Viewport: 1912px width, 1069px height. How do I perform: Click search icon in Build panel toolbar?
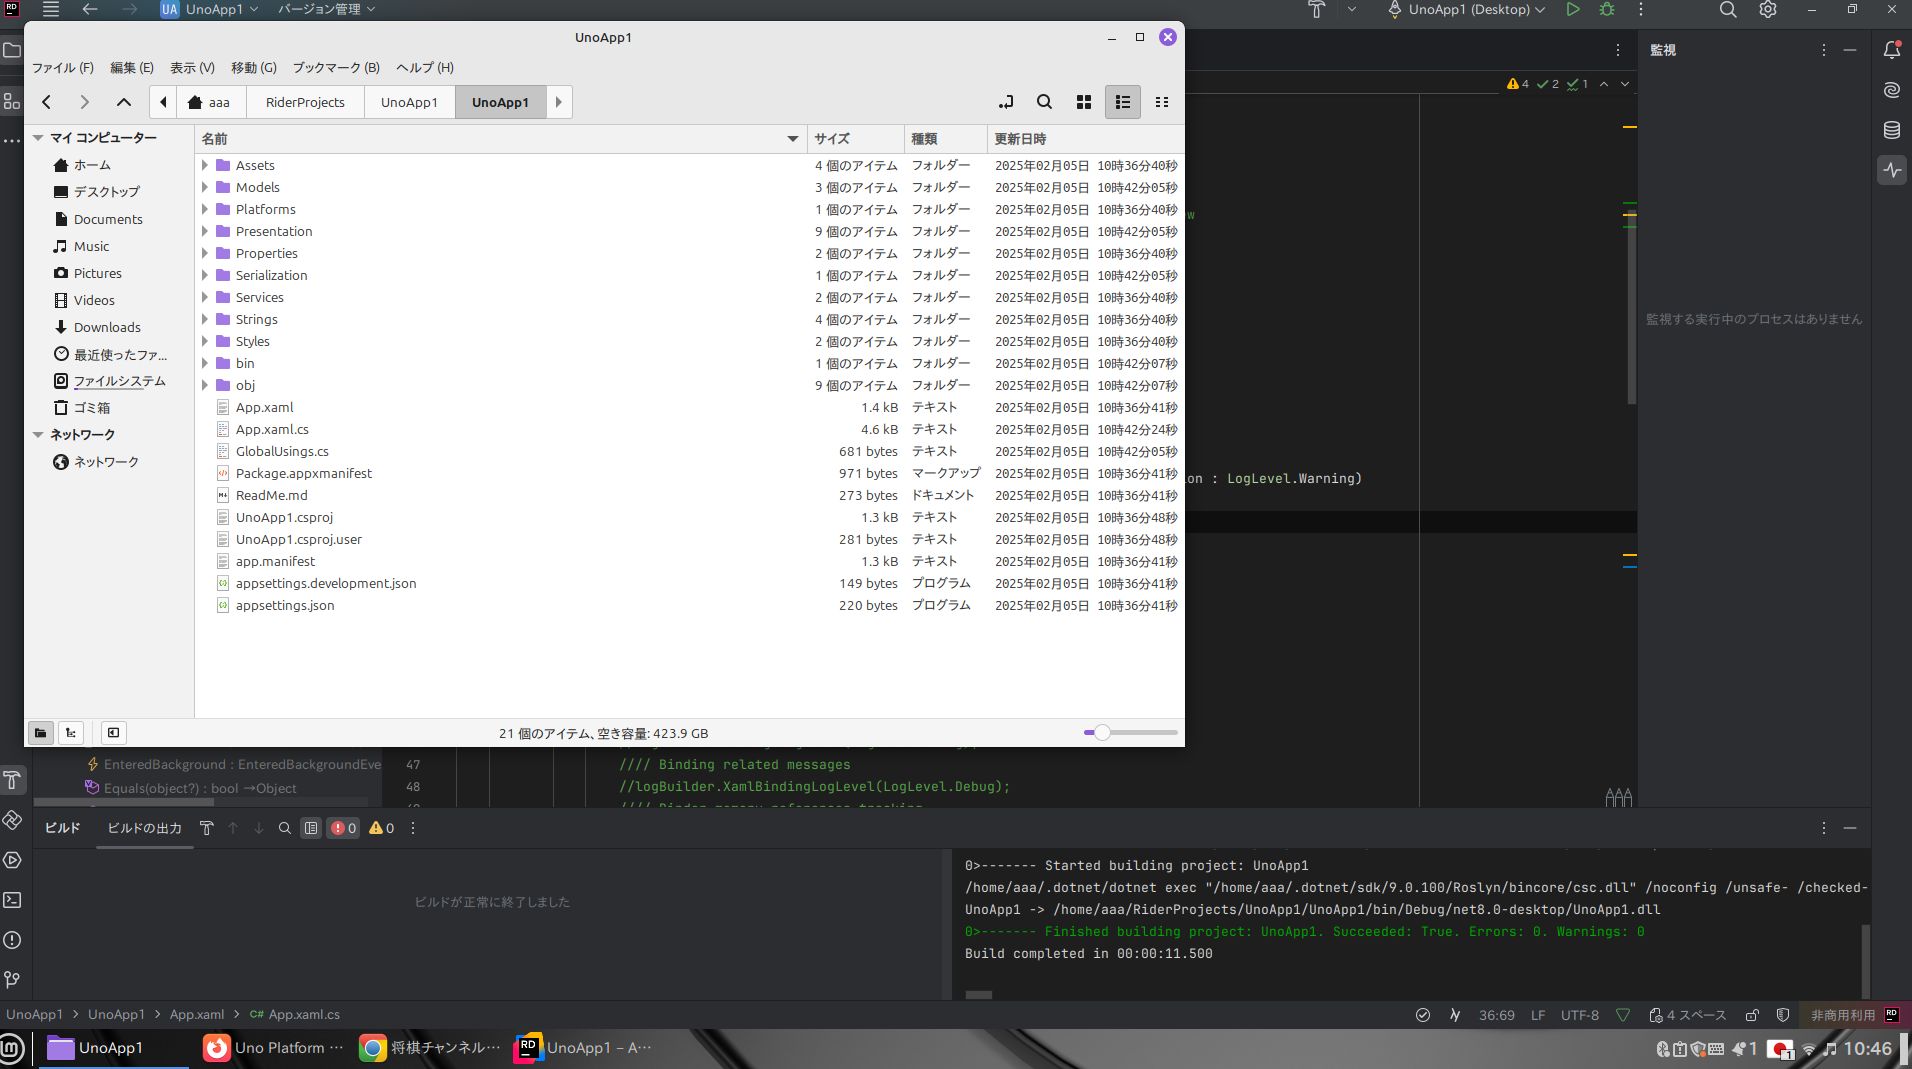tap(285, 828)
